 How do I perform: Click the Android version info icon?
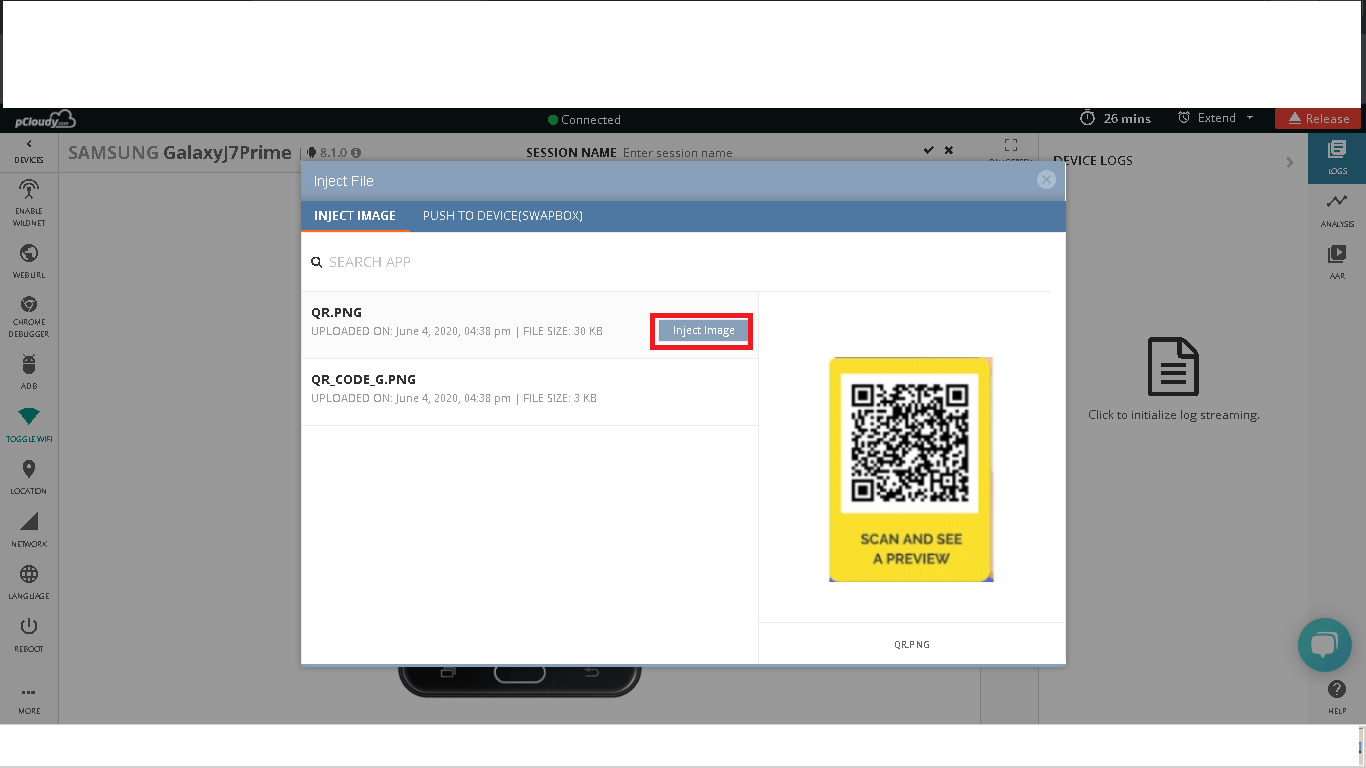point(356,153)
